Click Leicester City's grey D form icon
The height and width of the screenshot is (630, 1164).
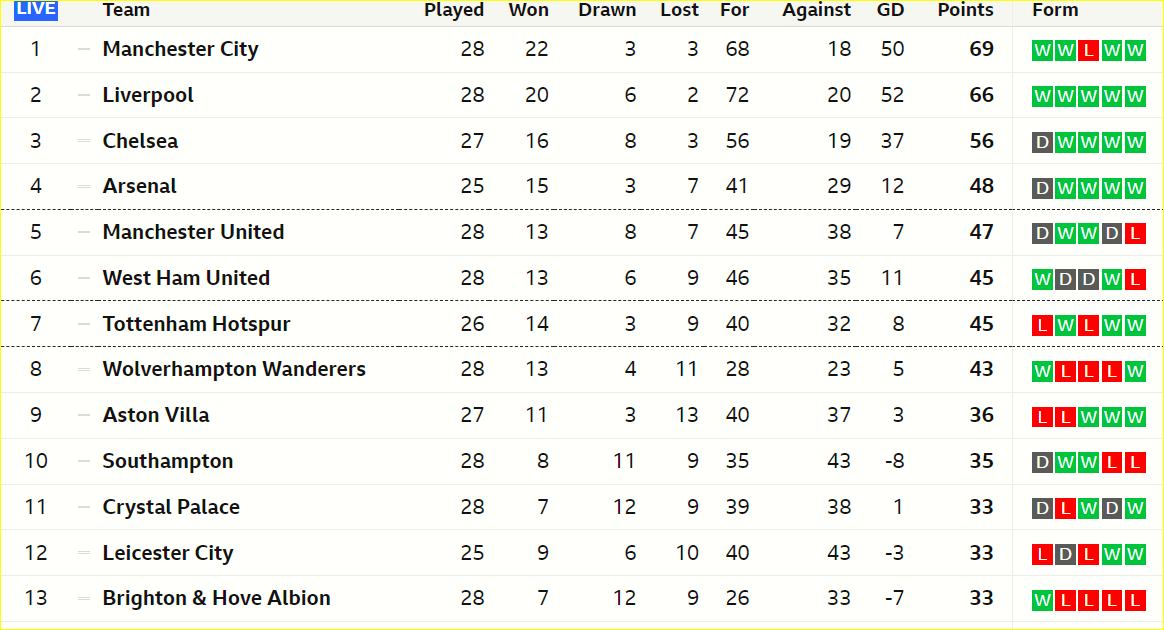pyautogui.click(x=1065, y=554)
